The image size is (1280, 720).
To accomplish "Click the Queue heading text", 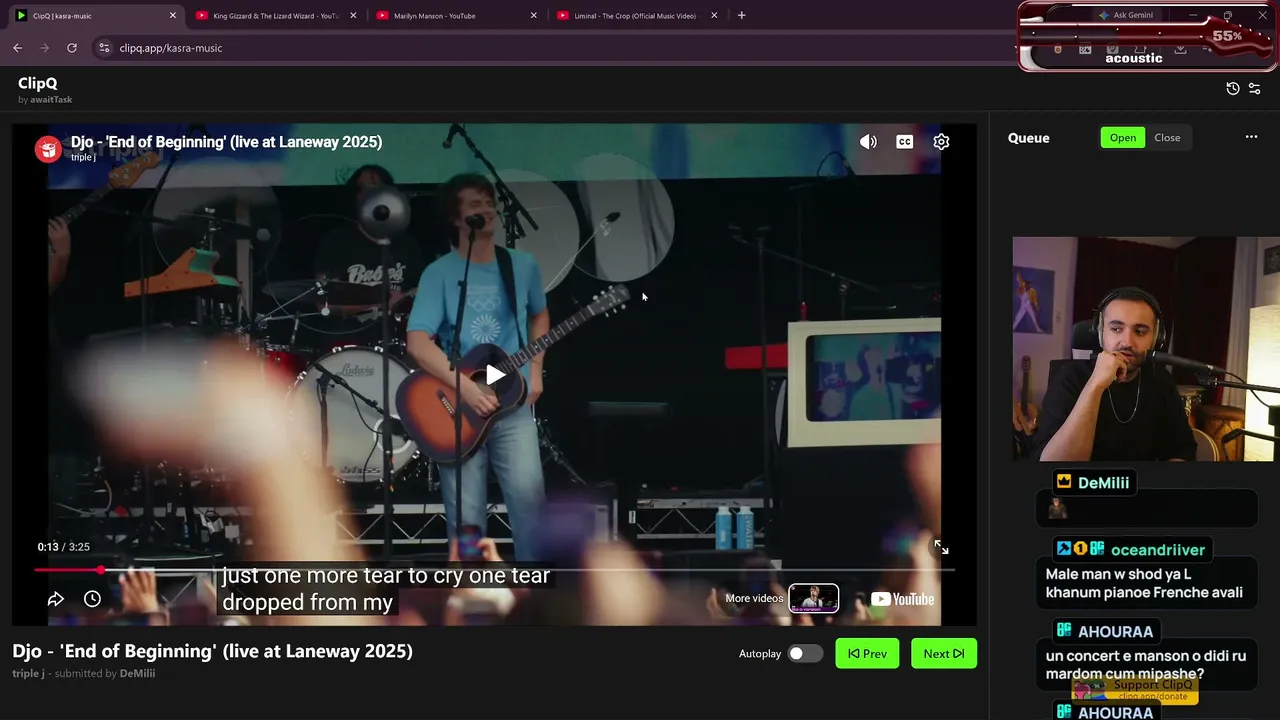I will 1029,138.
